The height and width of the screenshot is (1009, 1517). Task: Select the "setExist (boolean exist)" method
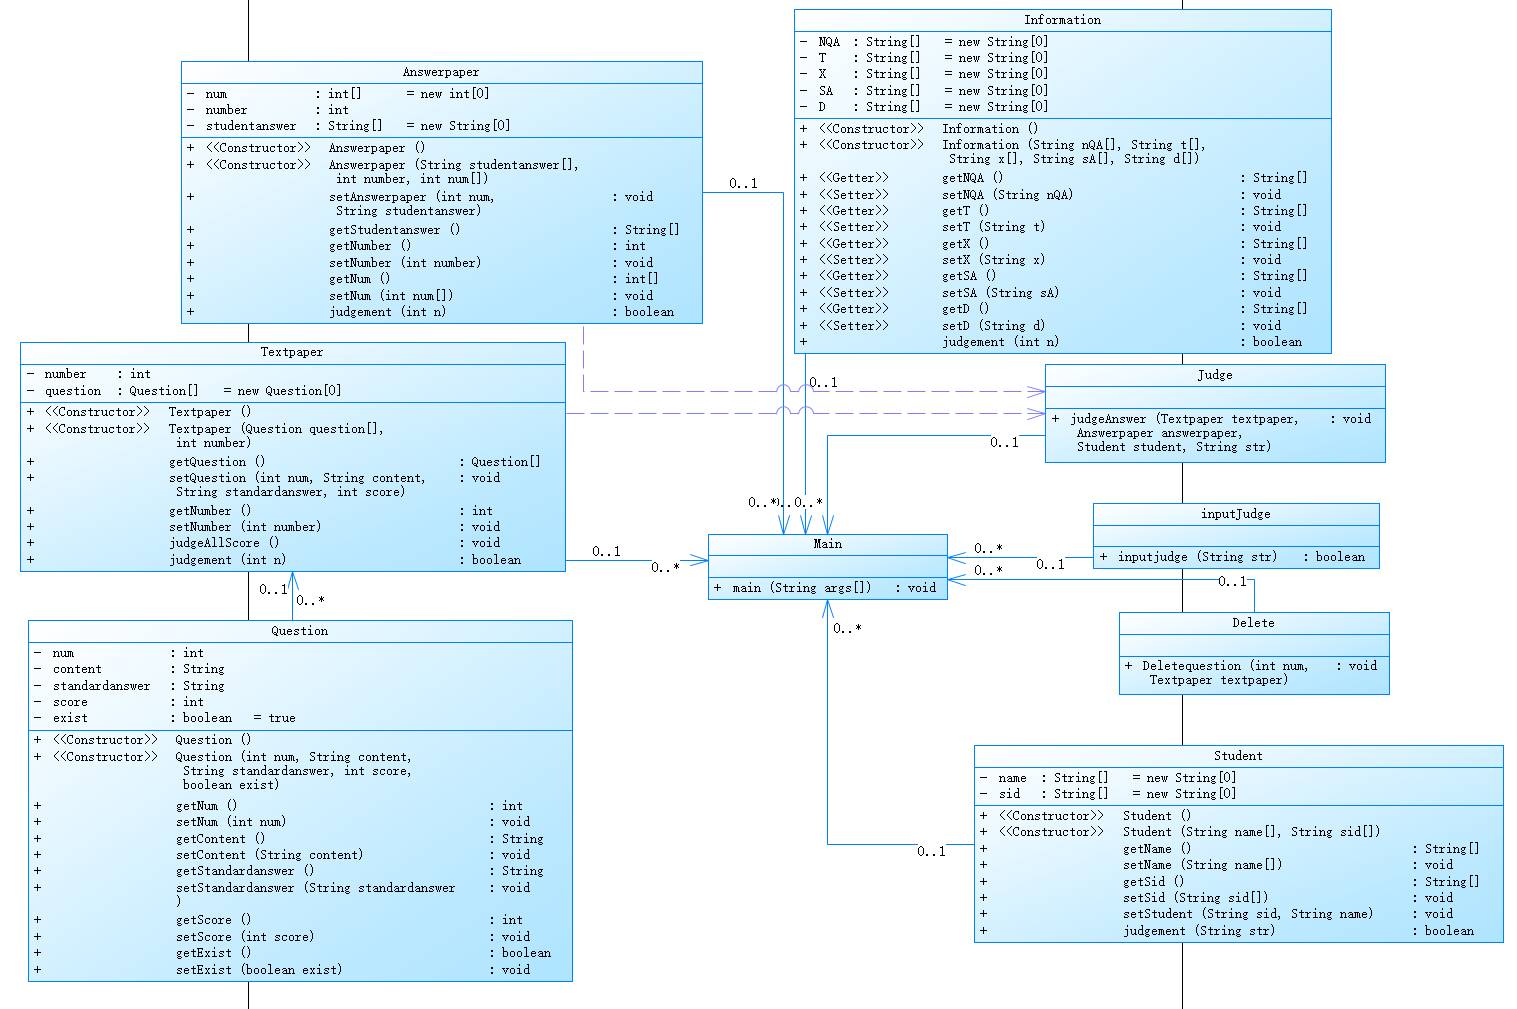tap(259, 970)
